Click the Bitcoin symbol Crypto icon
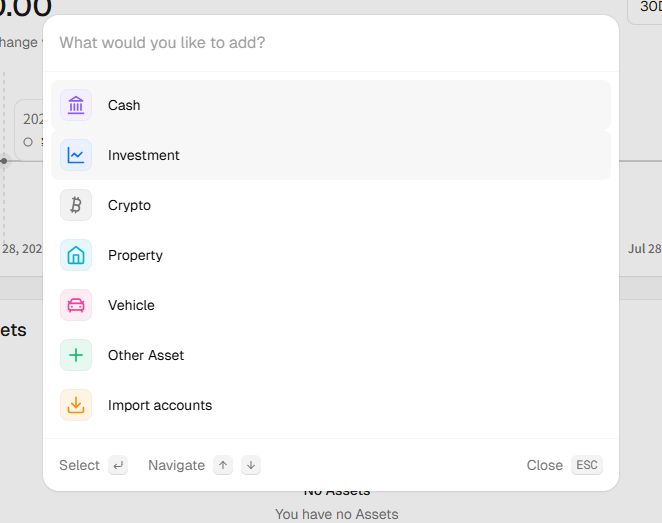 tap(76, 205)
